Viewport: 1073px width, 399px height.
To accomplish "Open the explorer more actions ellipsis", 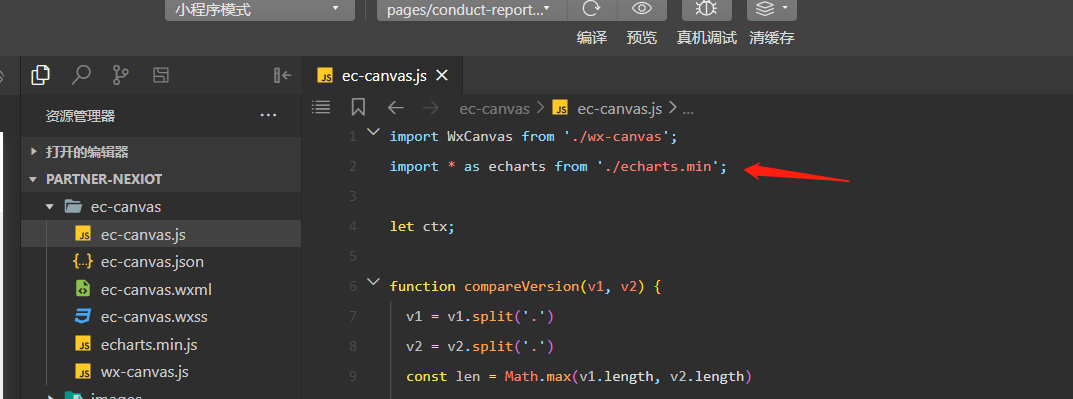I will point(268,116).
